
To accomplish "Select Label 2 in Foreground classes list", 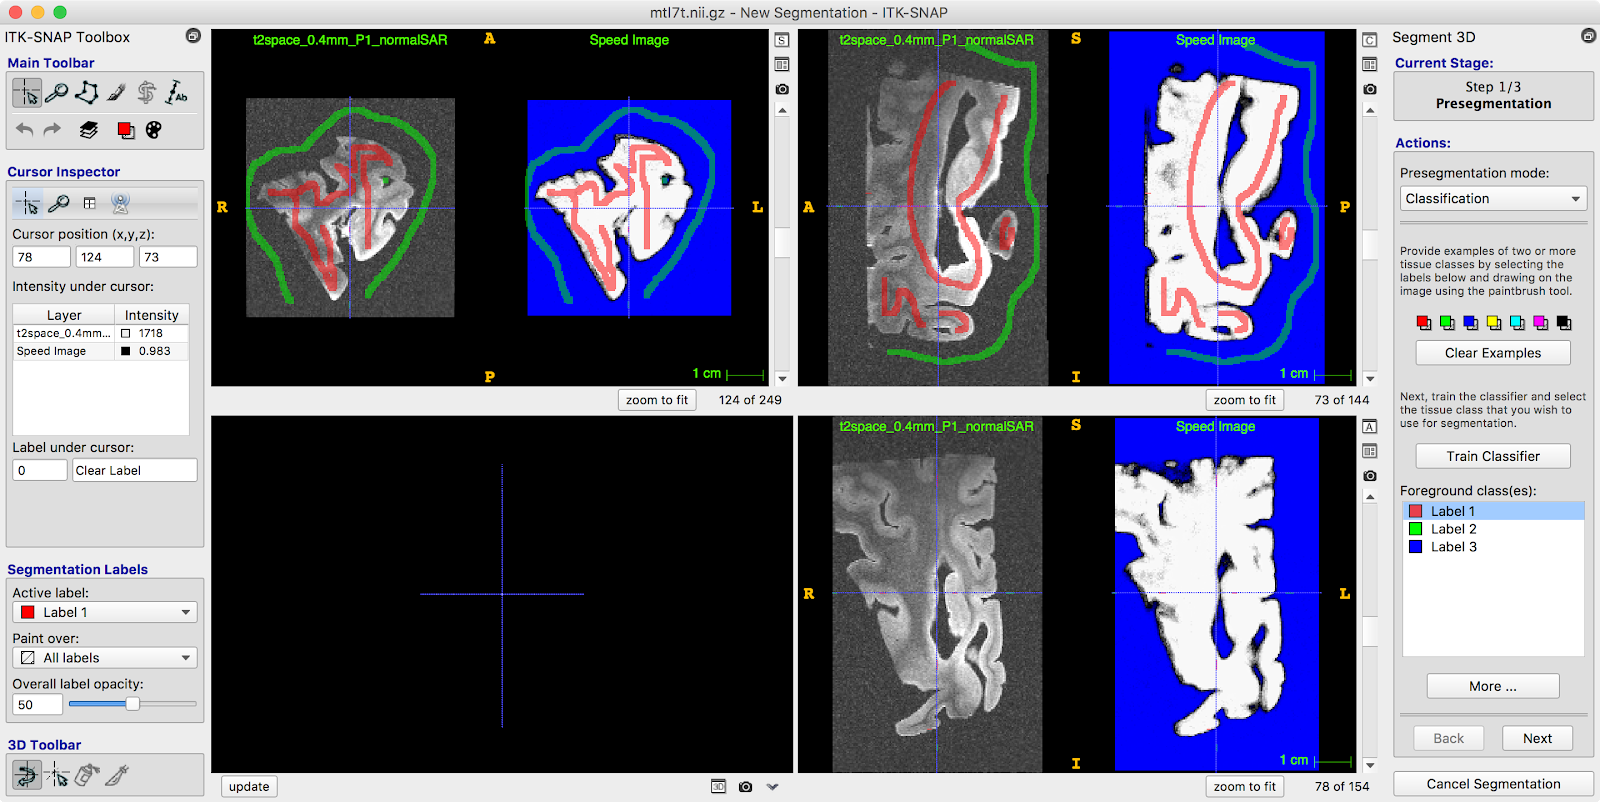I will pos(1493,529).
